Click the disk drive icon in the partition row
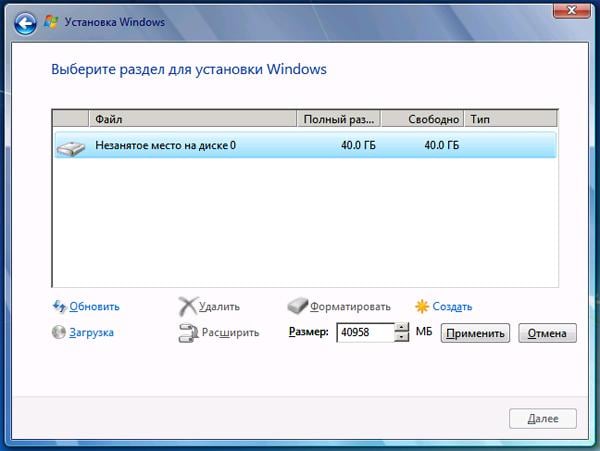Image resolution: width=600 pixels, height=451 pixels. (x=71, y=148)
